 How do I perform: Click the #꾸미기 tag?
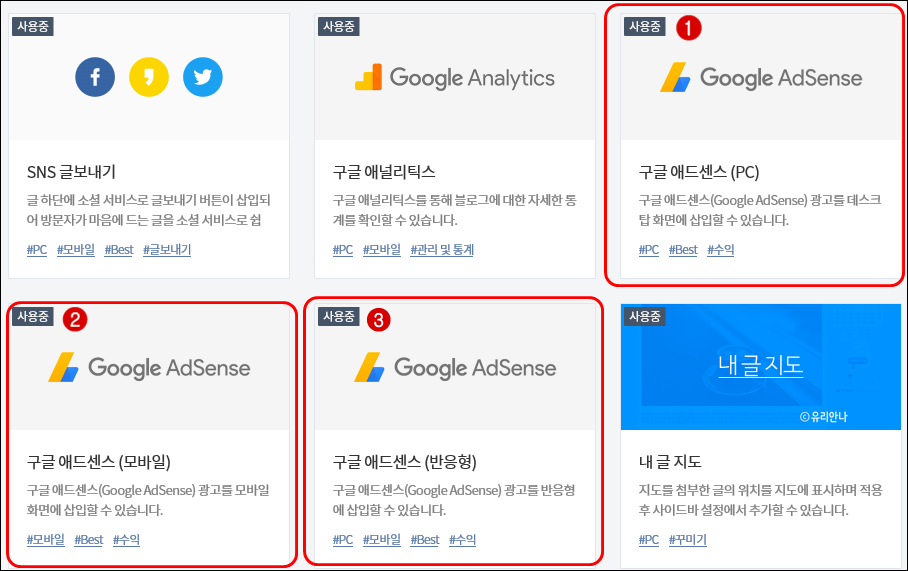coord(688,540)
